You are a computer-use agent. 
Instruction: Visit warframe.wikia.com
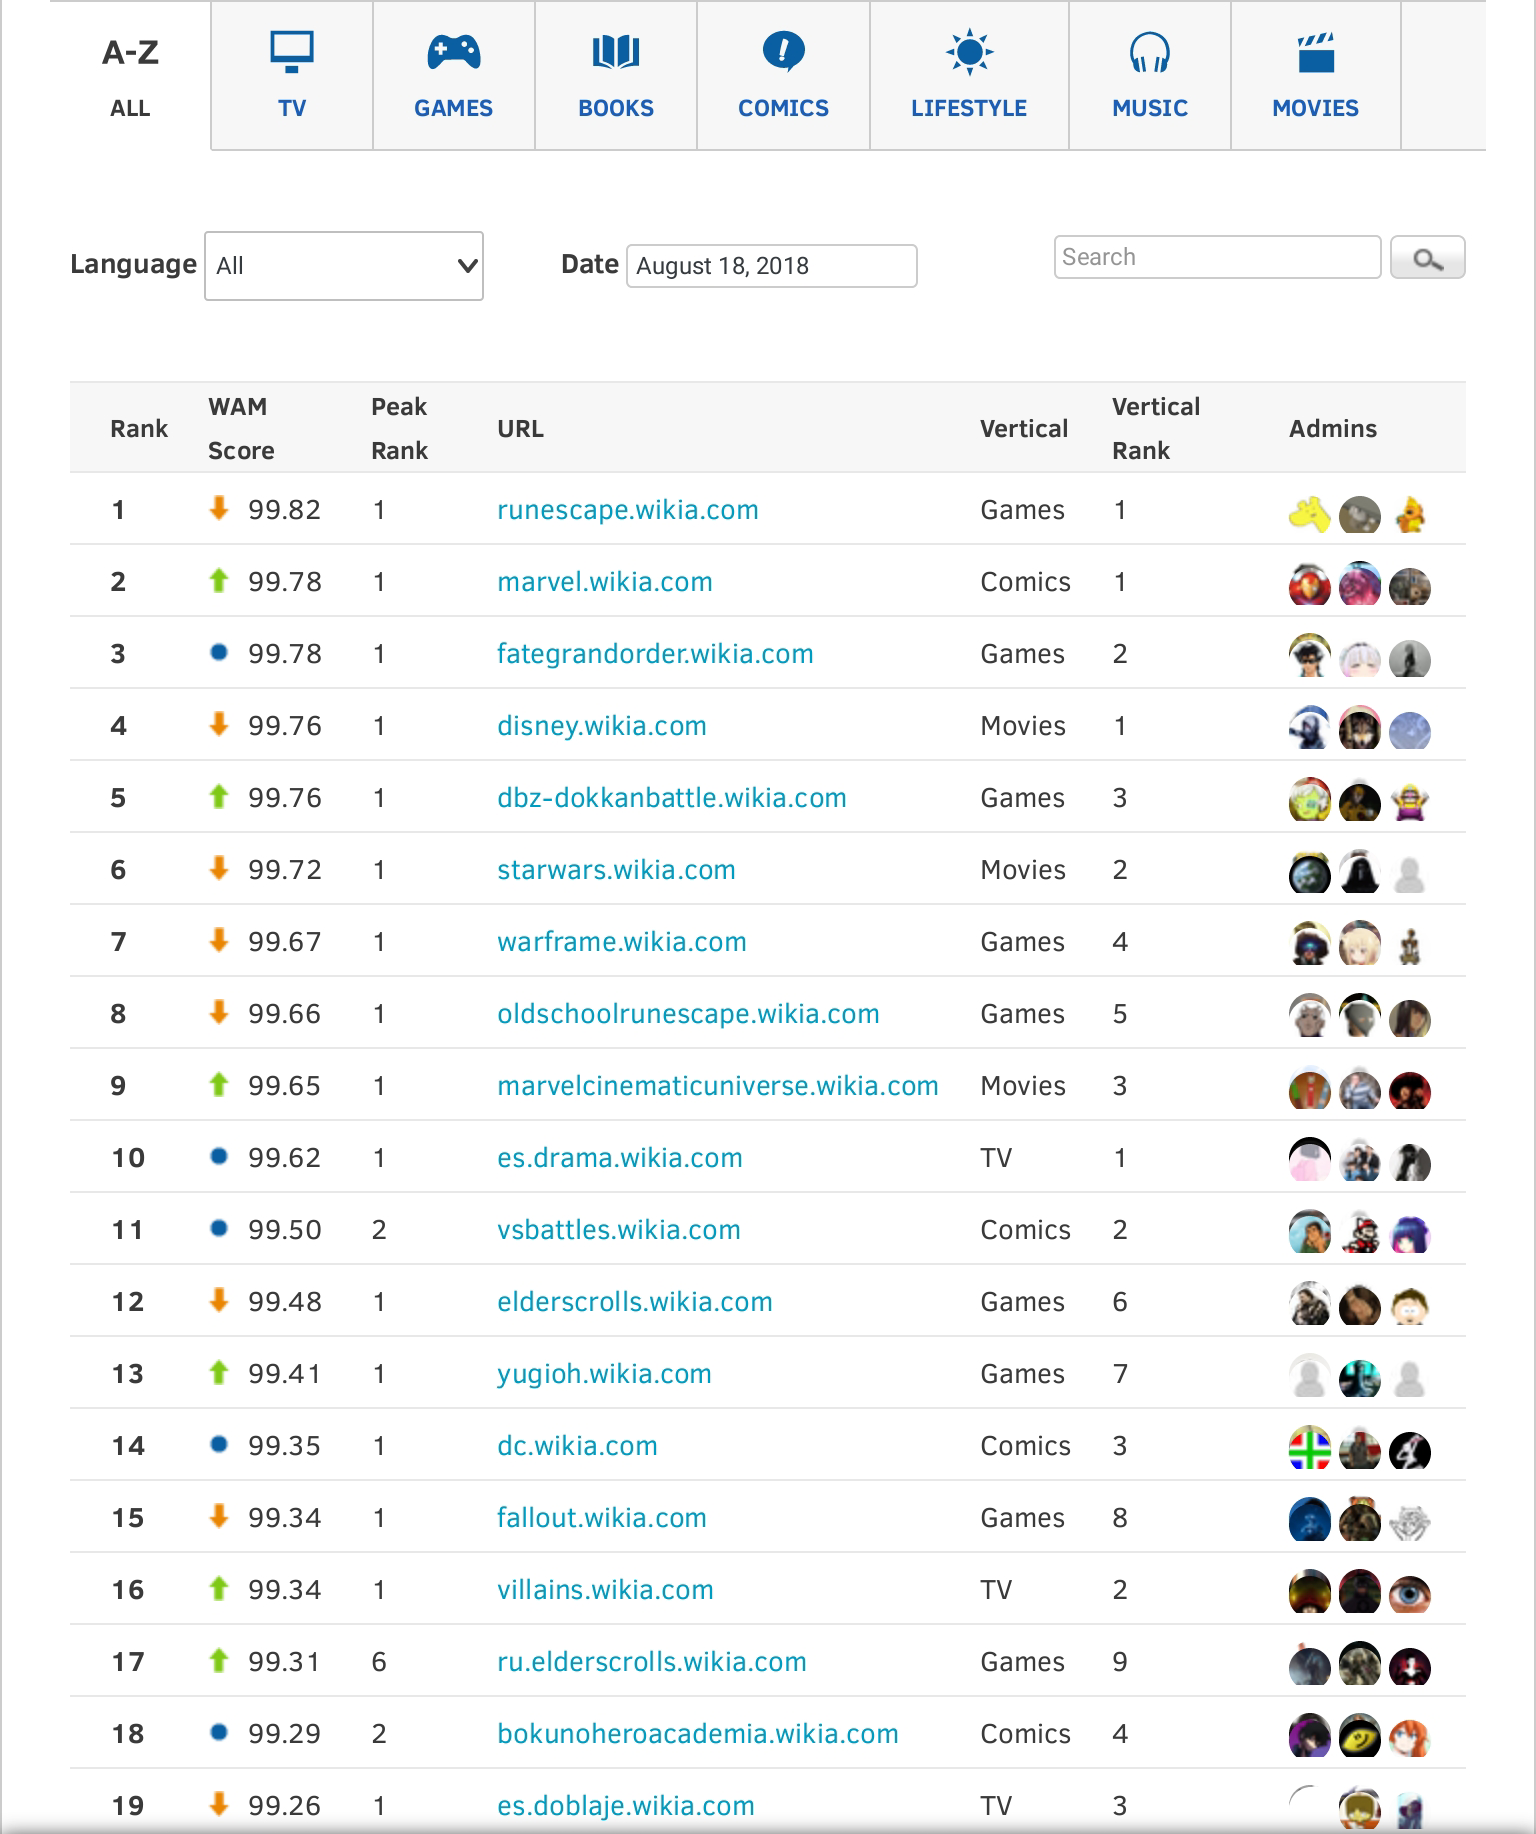621,942
